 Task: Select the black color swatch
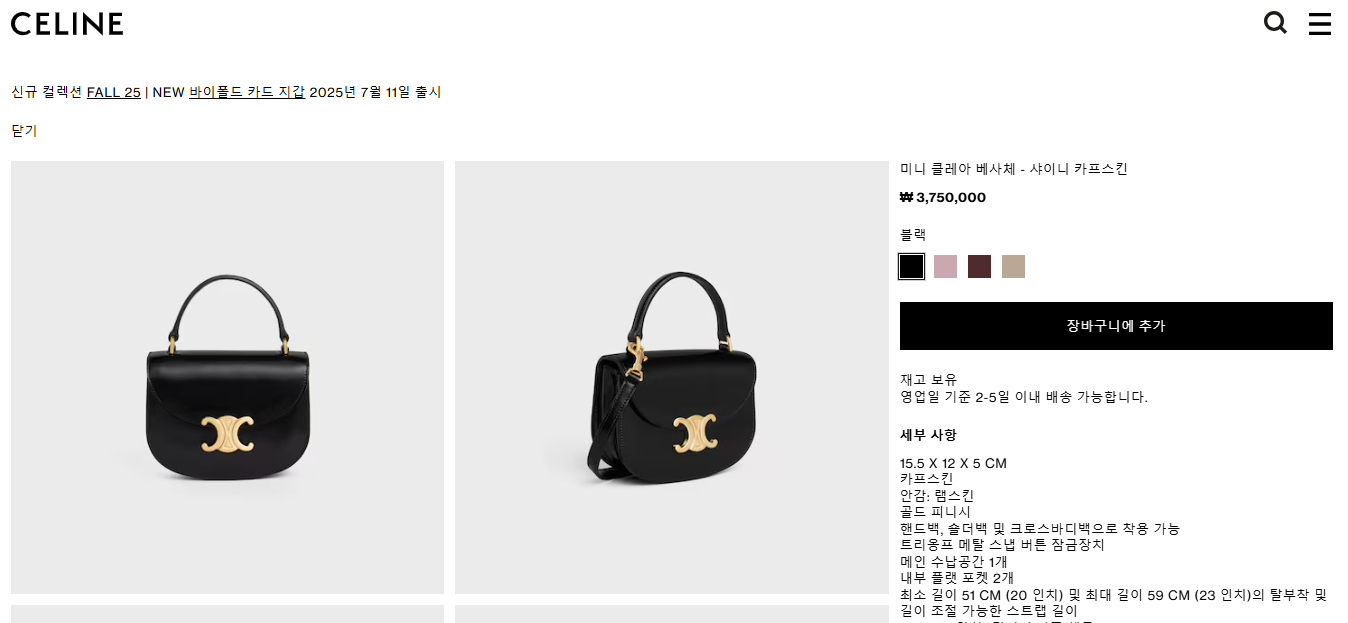coord(911,266)
